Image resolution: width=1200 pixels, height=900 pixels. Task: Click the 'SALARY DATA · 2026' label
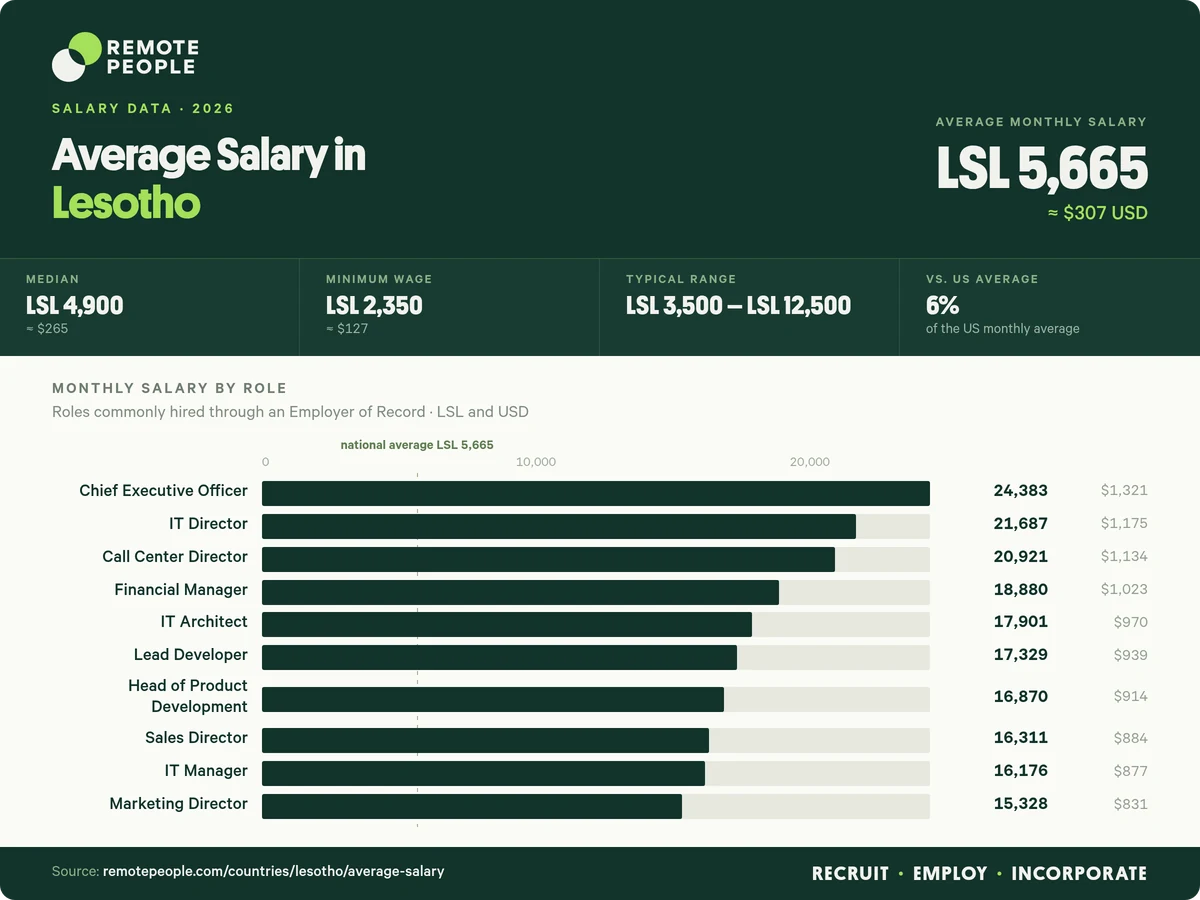(x=143, y=108)
